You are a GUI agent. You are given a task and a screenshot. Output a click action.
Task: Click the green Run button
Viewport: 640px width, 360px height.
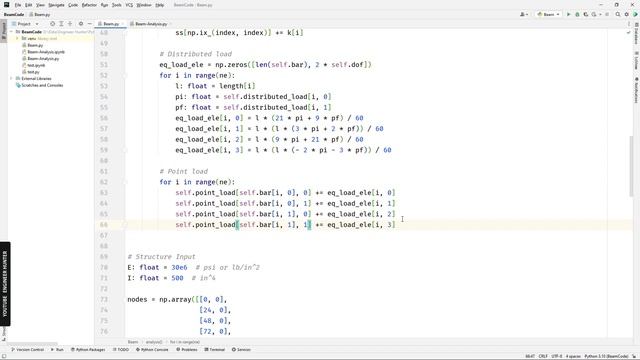click(569, 14)
